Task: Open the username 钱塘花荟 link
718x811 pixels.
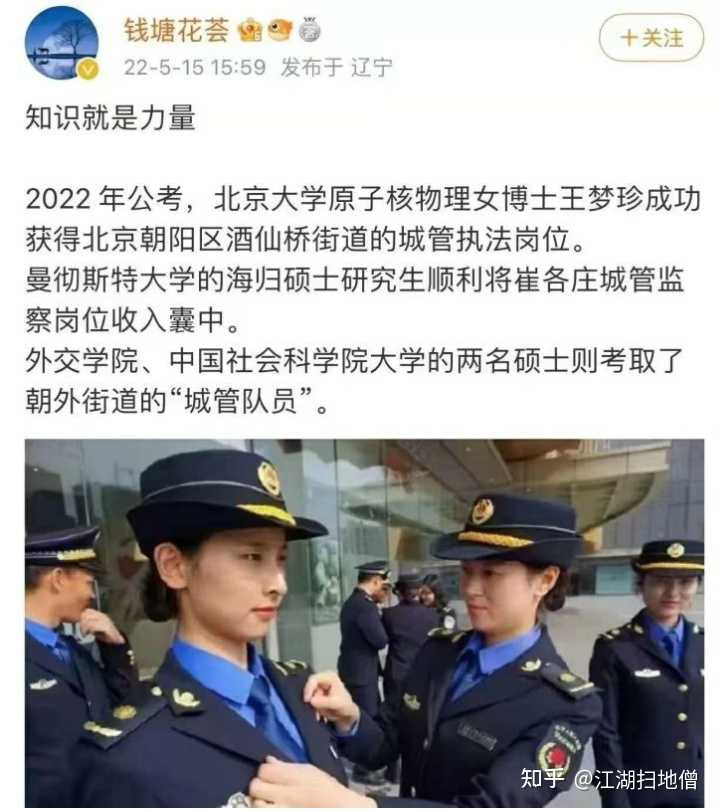Action: (177, 30)
